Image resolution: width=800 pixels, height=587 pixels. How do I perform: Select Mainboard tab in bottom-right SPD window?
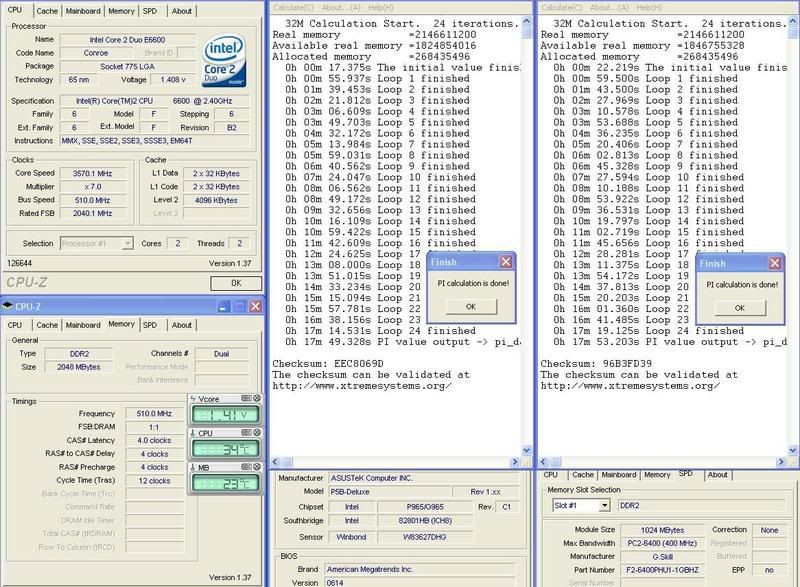[619, 475]
